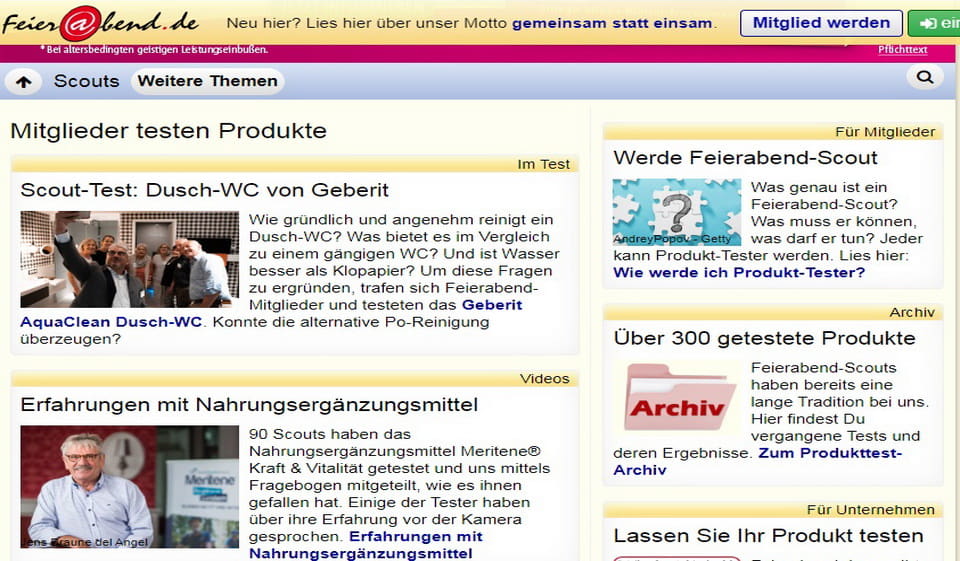The width and height of the screenshot is (960, 561).
Task: Follow the gemeinsam statt einsam link
Action: tap(612, 23)
